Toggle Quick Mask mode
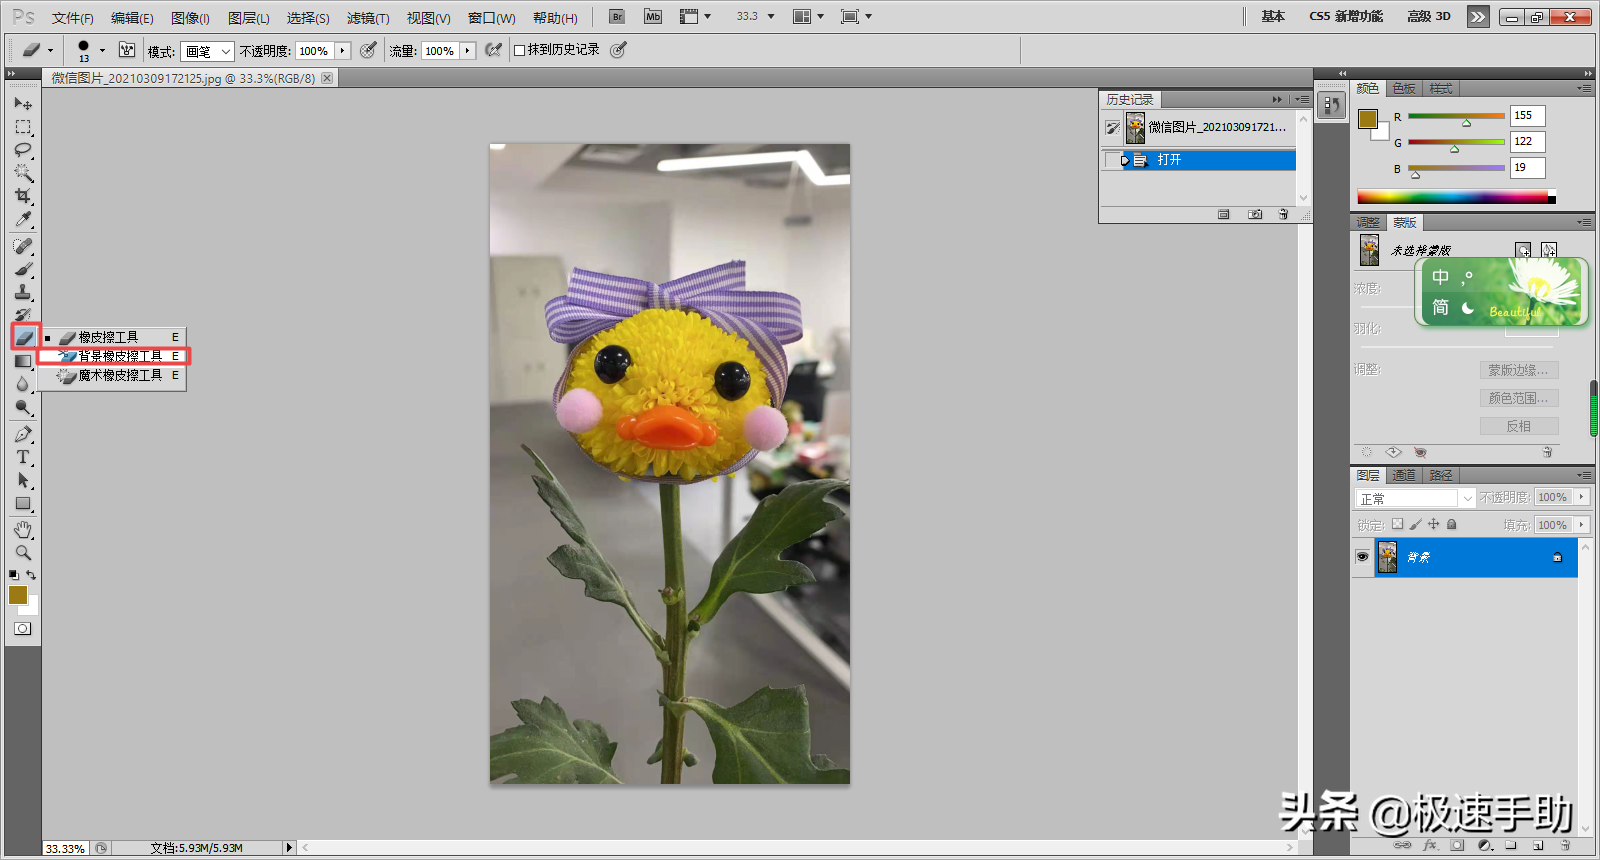The height and width of the screenshot is (860, 1600). [x=23, y=629]
